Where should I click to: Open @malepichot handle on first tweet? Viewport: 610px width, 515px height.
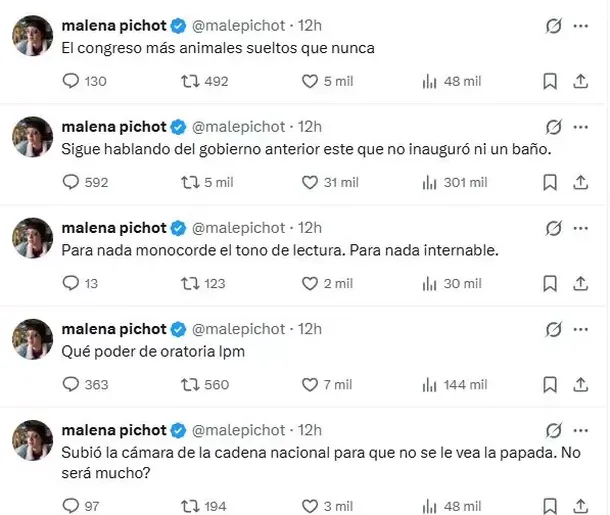(239, 25)
